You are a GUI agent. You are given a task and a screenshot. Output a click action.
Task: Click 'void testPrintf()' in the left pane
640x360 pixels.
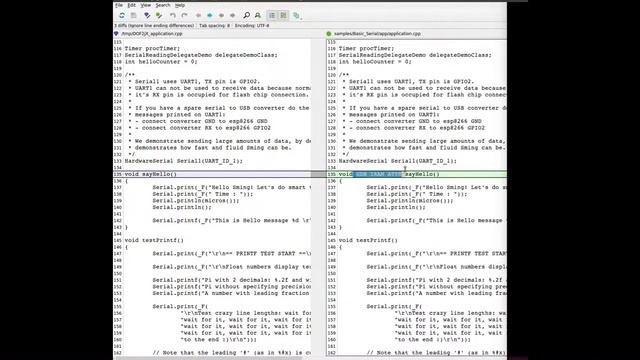154,240
